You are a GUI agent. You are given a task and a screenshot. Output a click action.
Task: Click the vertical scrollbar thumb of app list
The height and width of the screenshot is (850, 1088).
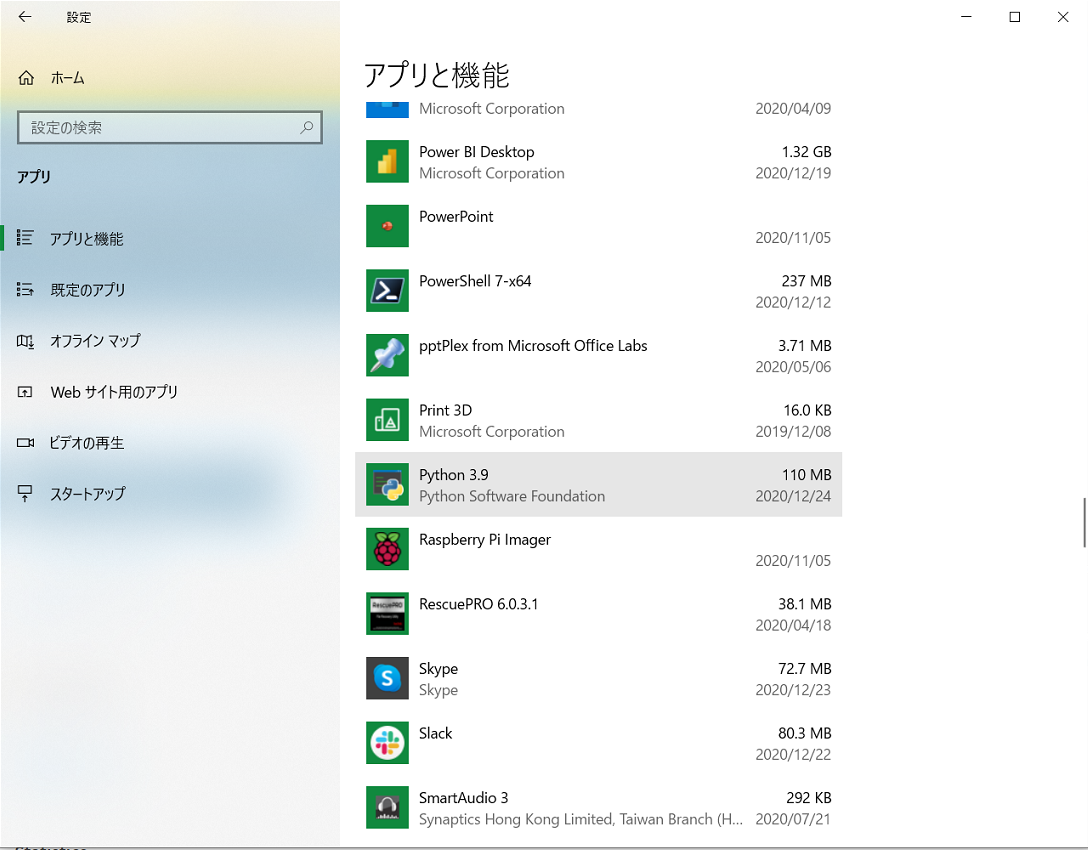pos(1084,522)
